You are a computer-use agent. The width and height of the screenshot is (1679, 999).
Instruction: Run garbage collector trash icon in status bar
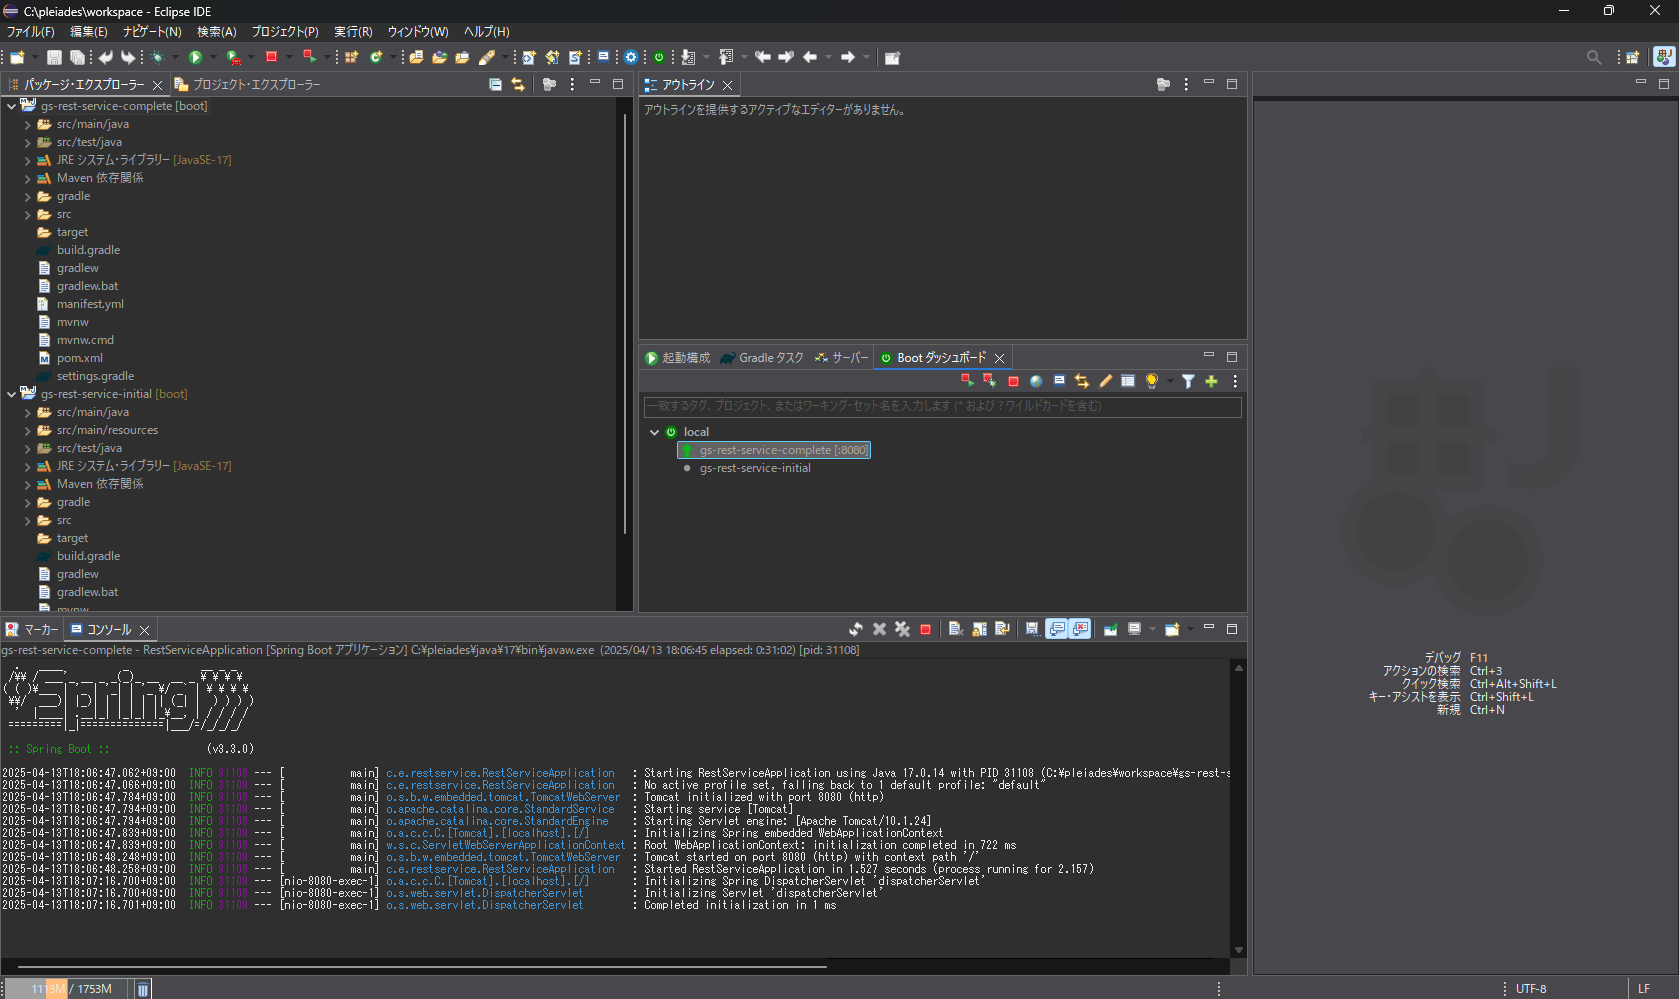tap(143, 989)
